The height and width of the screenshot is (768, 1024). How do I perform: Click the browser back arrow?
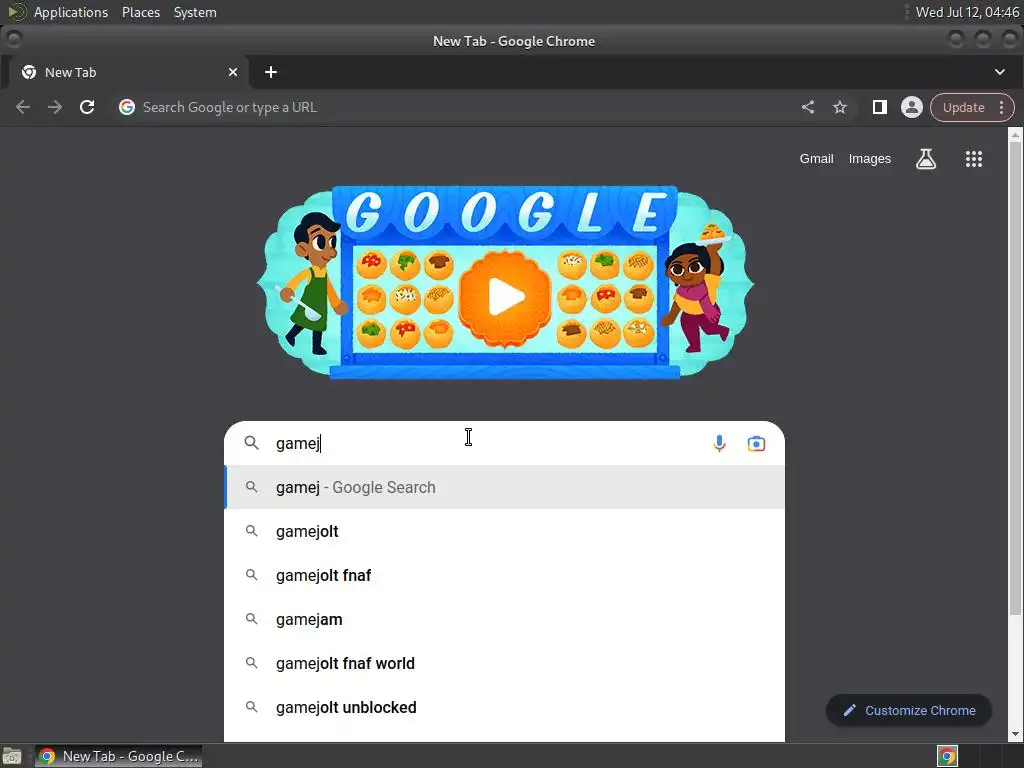pos(23,107)
